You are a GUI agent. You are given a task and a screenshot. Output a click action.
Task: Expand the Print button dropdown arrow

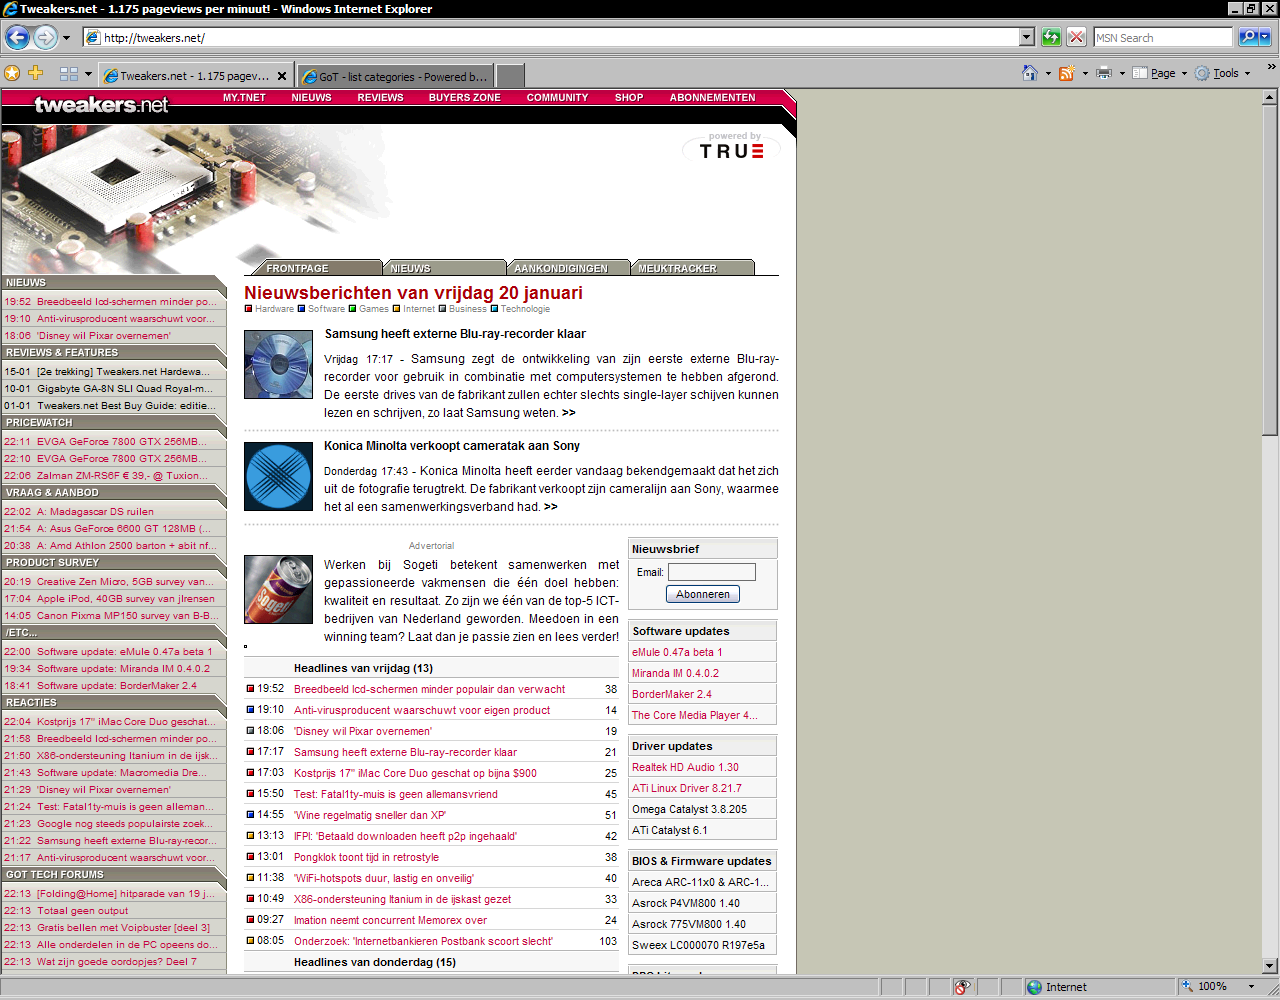click(x=1122, y=73)
